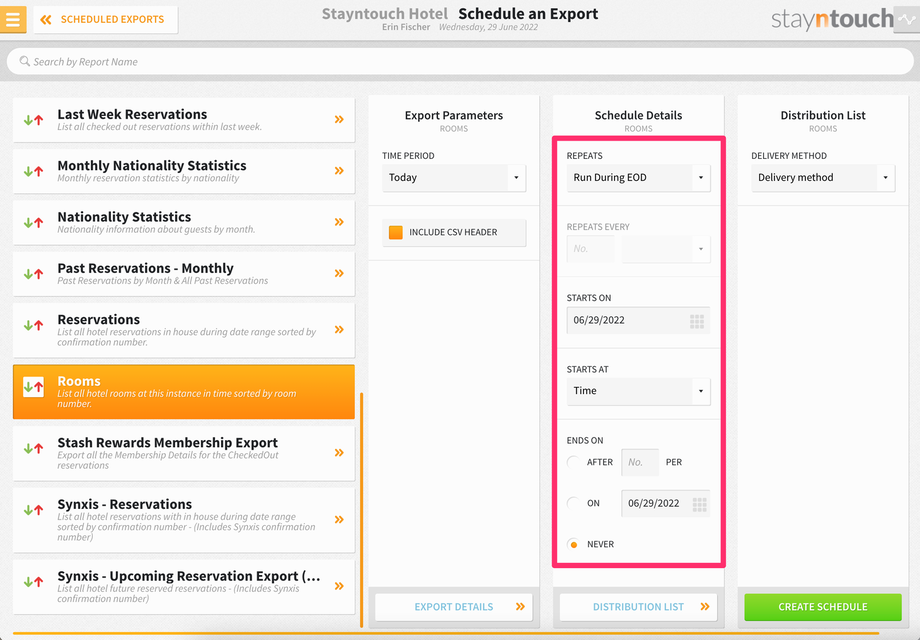Click the Export Details button
The height and width of the screenshot is (640, 920).
pyautogui.click(x=454, y=607)
